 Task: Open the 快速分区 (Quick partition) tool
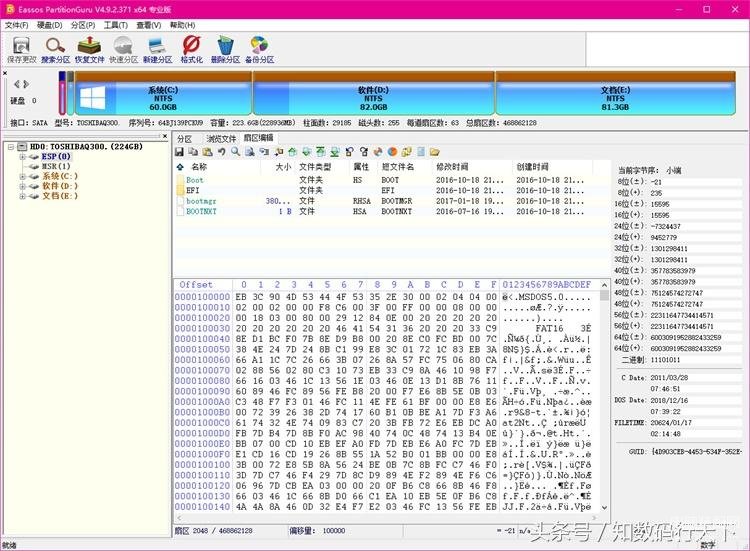tap(123, 50)
